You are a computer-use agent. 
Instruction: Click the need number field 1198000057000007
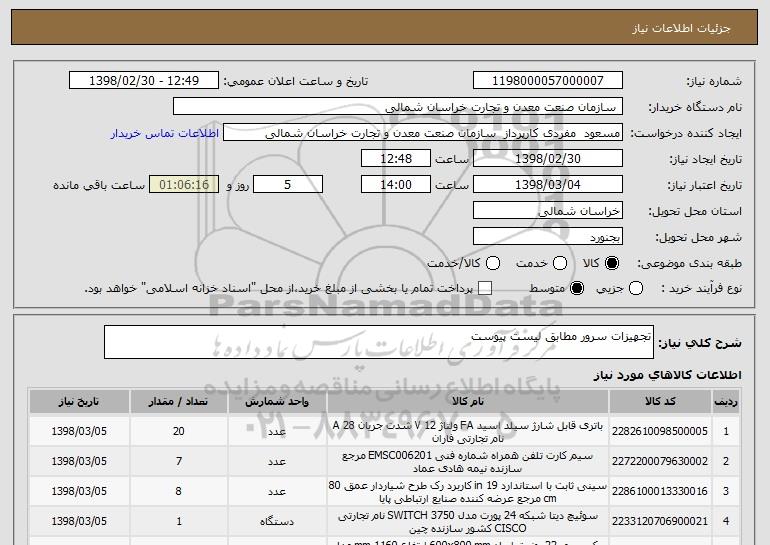pos(548,81)
